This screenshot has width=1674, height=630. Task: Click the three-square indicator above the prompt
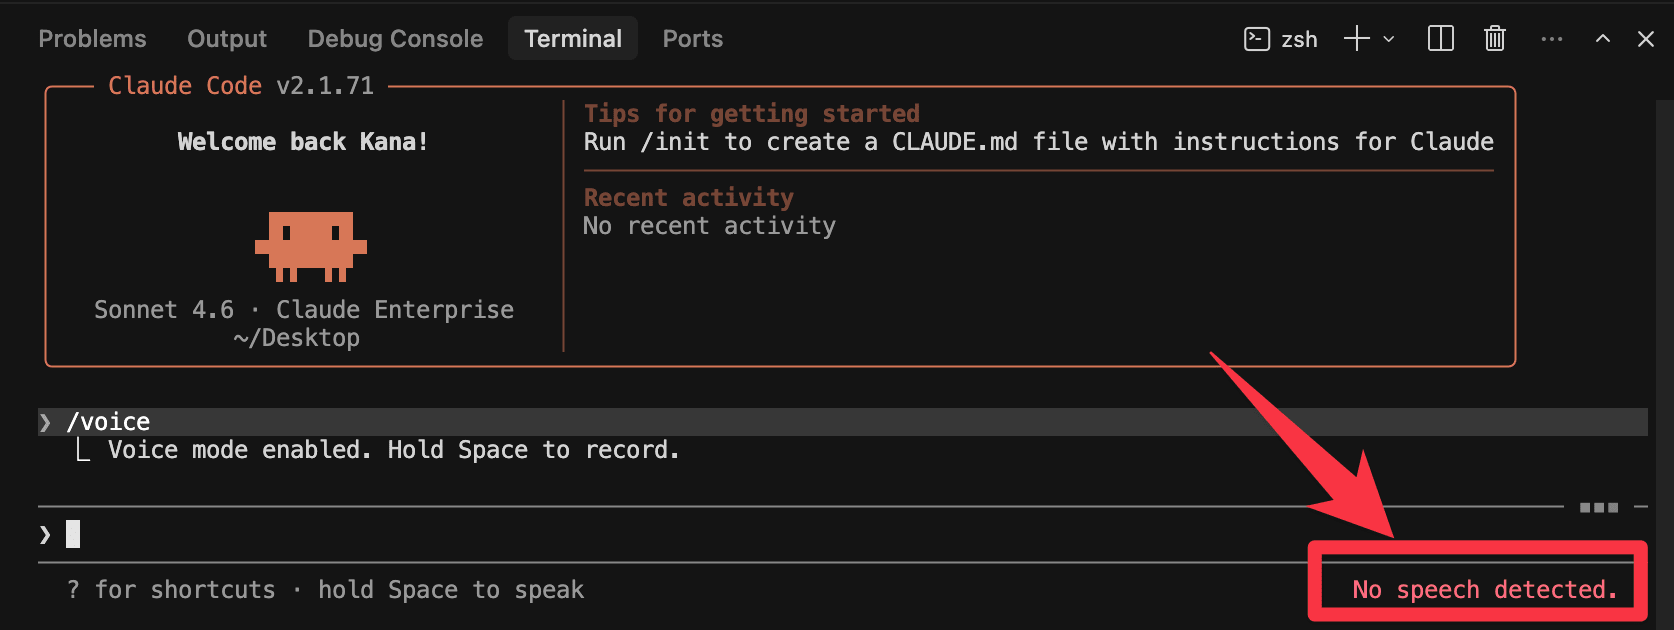click(x=1598, y=508)
